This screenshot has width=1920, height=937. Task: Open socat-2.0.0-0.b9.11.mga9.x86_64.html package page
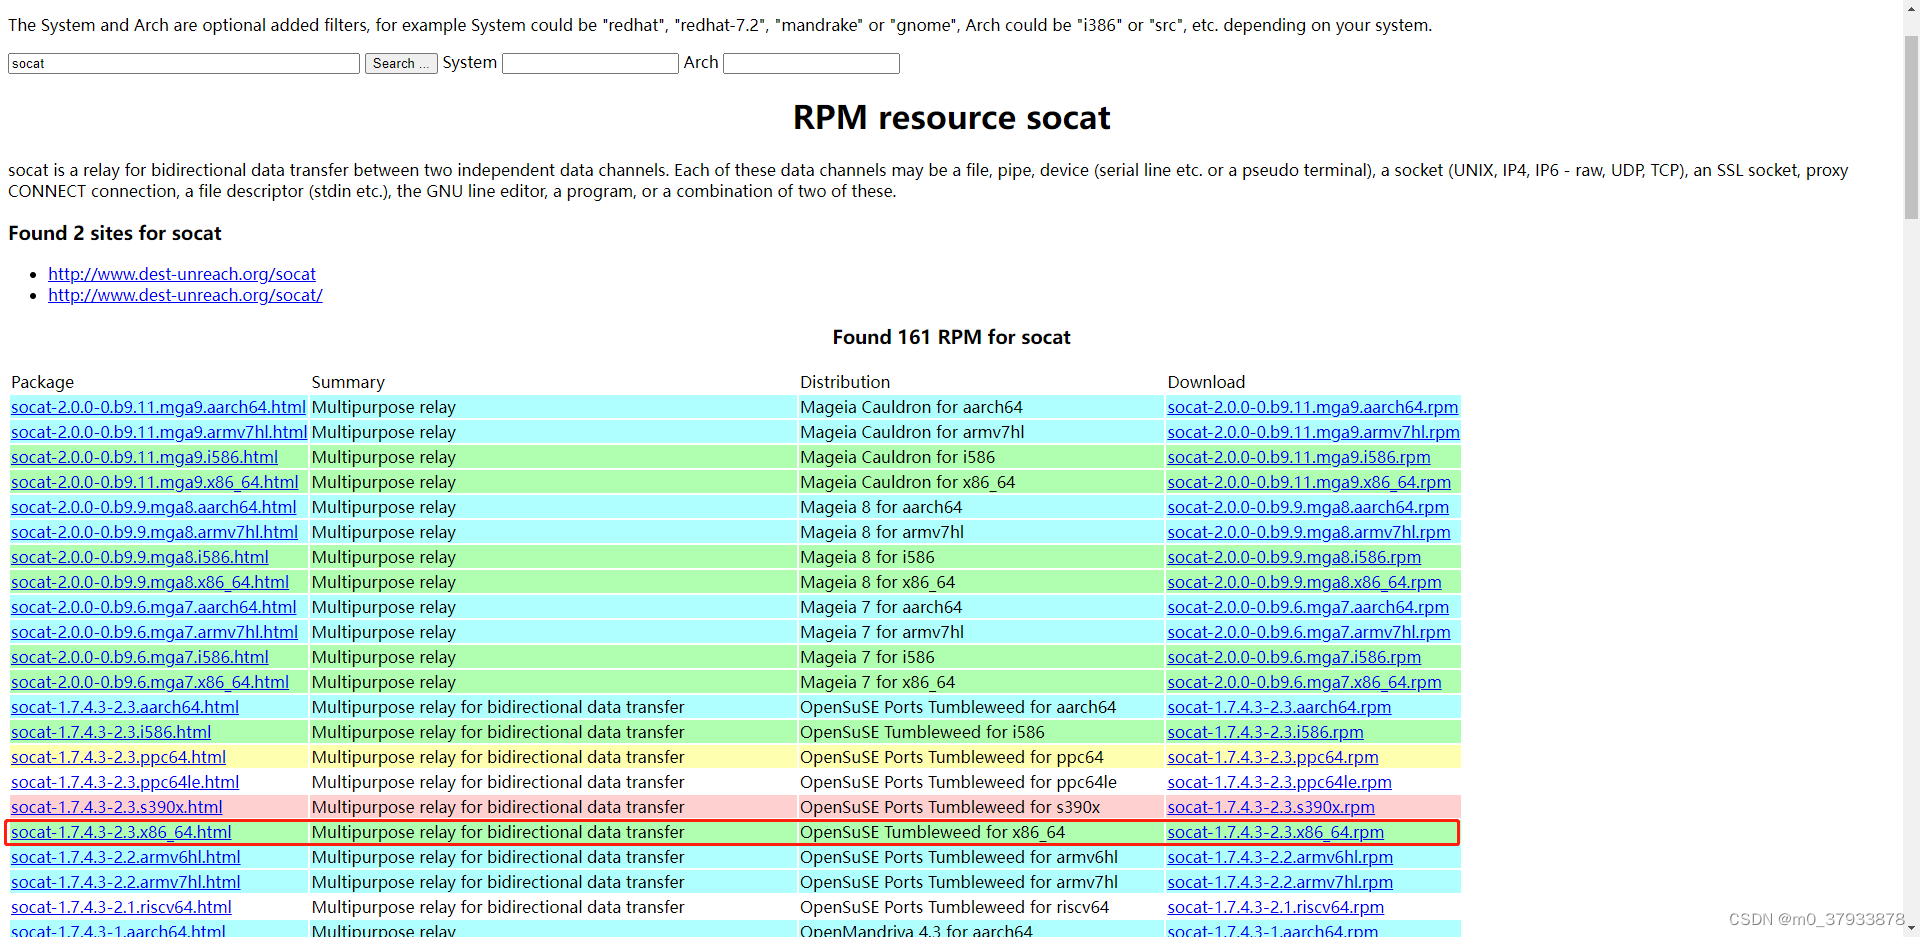(154, 482)
